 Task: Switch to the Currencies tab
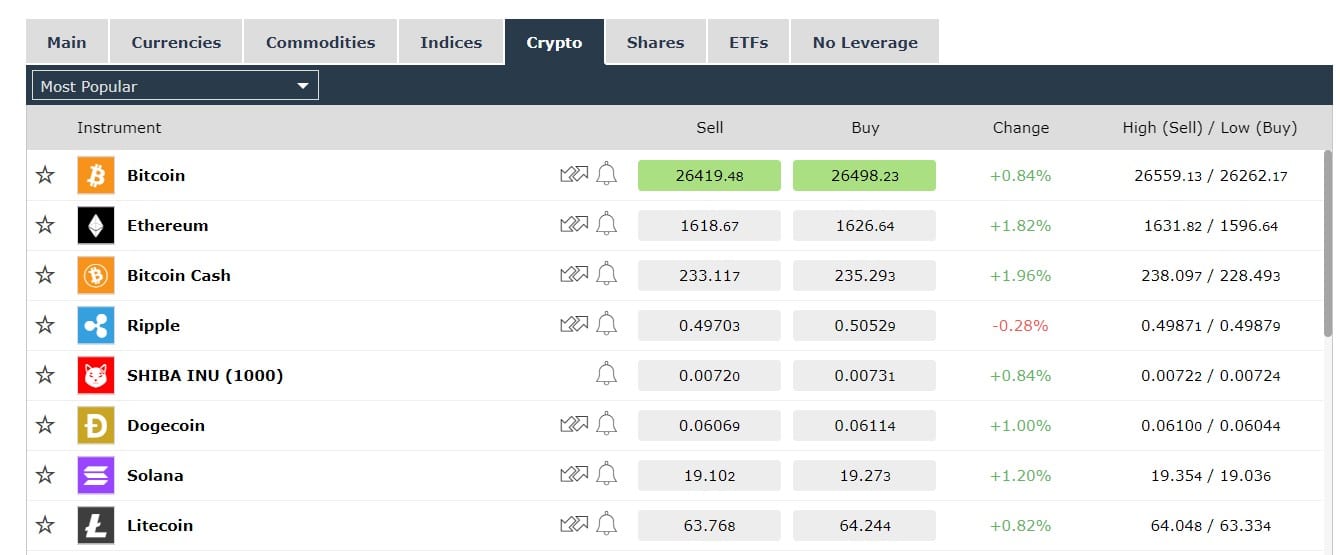pos(176,42)
